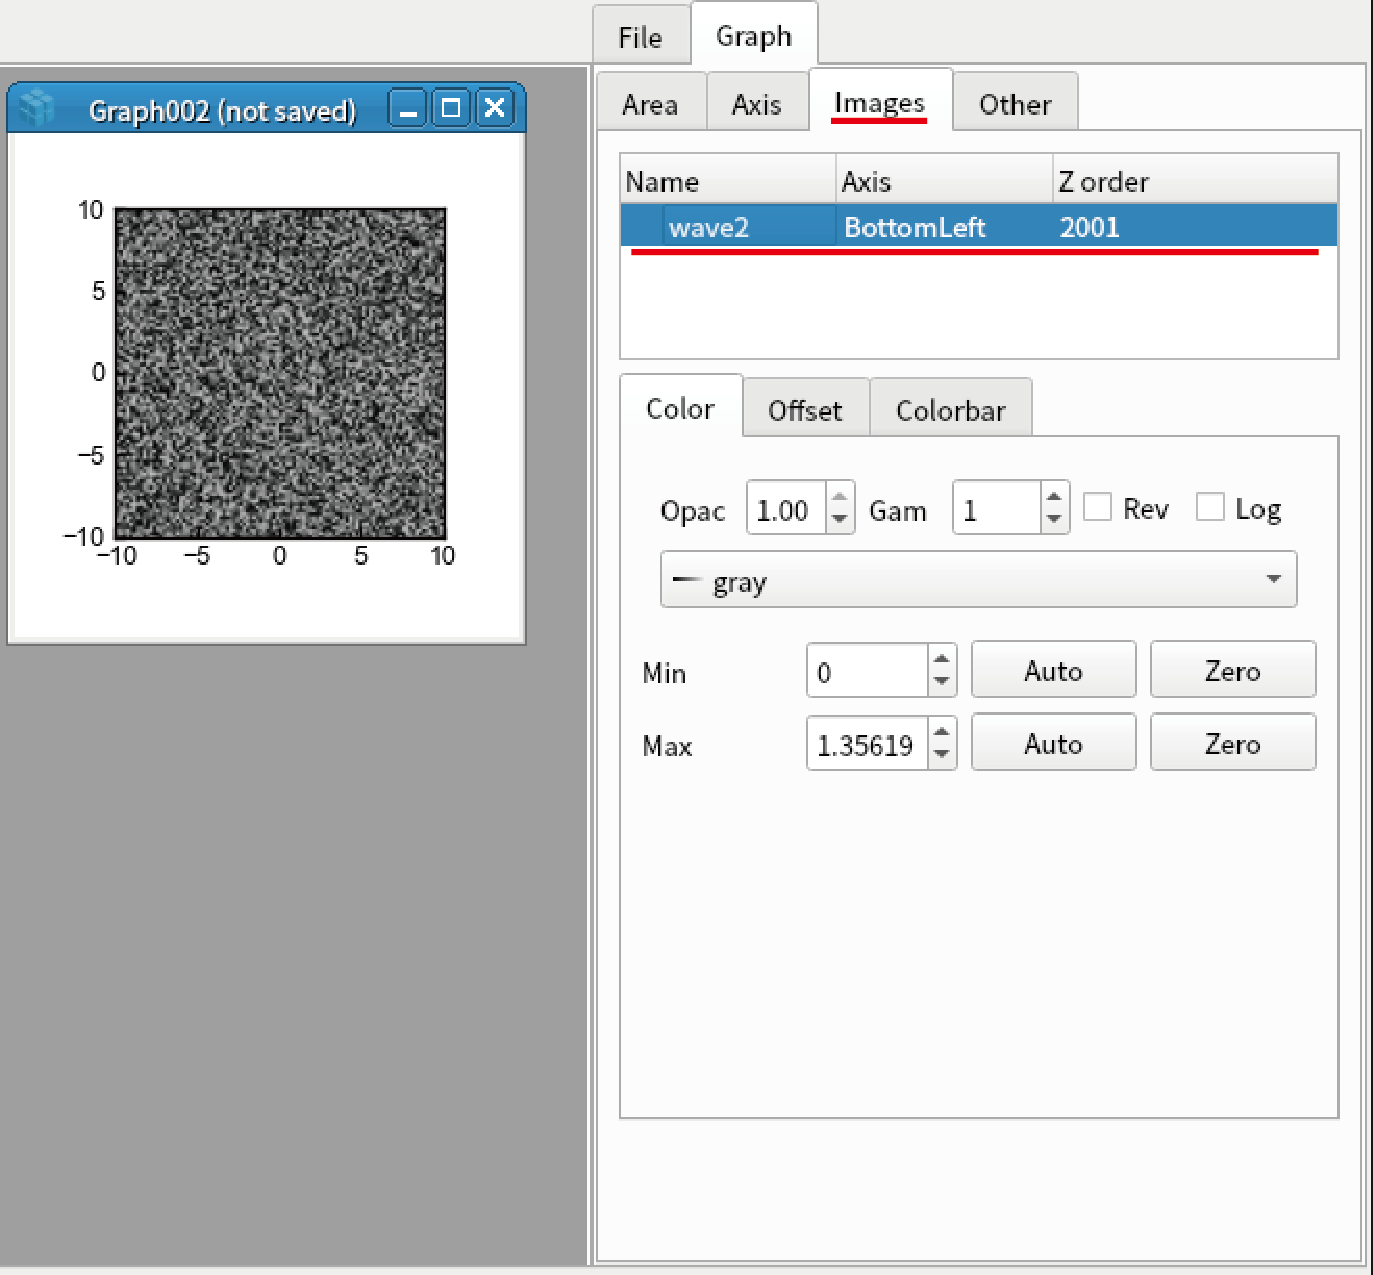Select the Color sub-tab
The image size is (1373, 1275).
681,408
